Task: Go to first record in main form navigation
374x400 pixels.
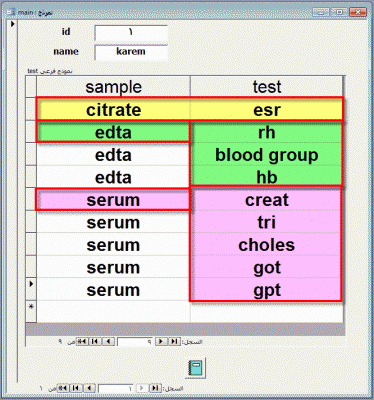Action: pos(155,388)
